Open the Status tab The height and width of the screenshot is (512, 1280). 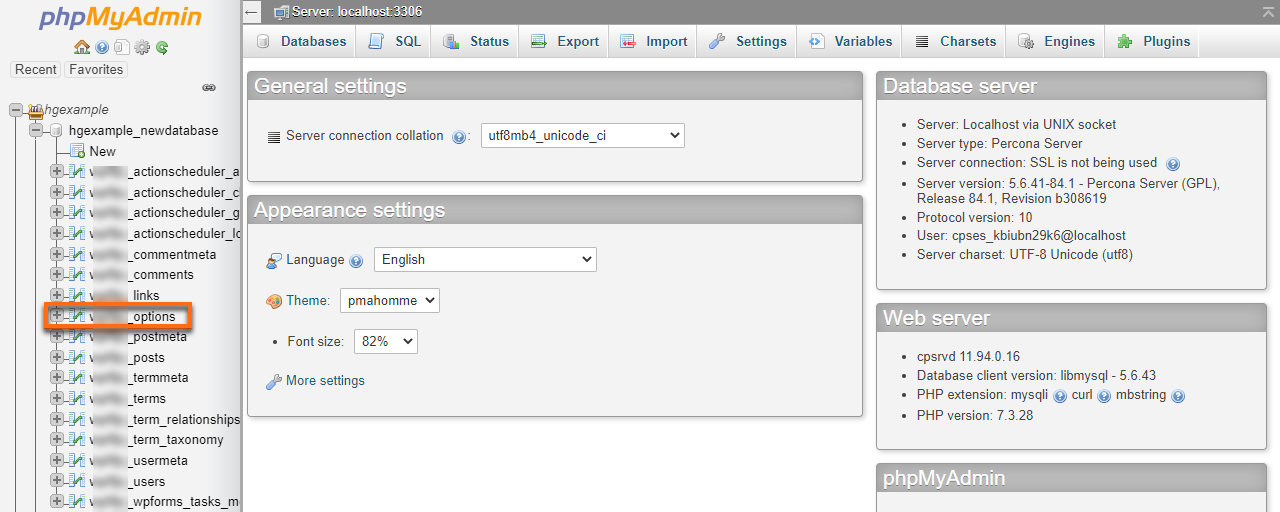476,41
